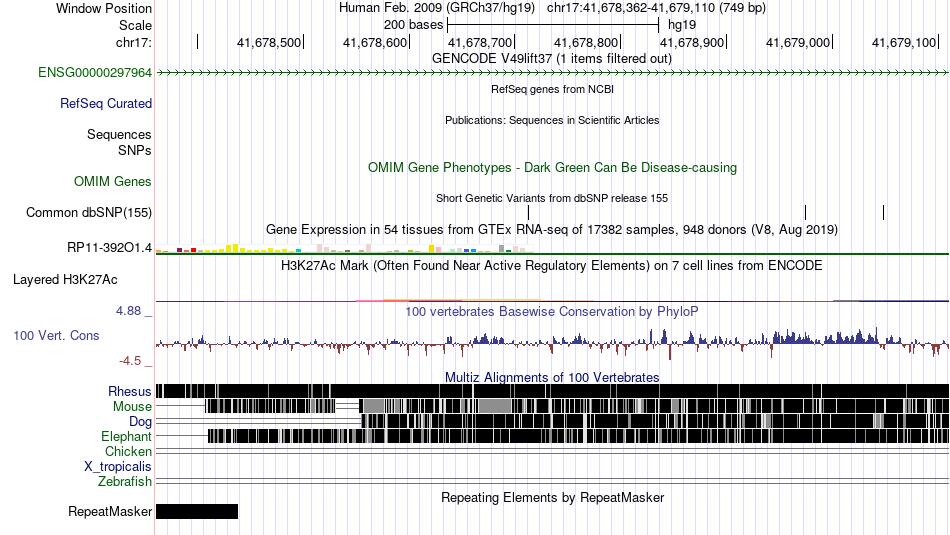Click the Gene Expression in 54 tissues title
The width and height of the screenshot is (950, 535).
[x=552, y=230]
